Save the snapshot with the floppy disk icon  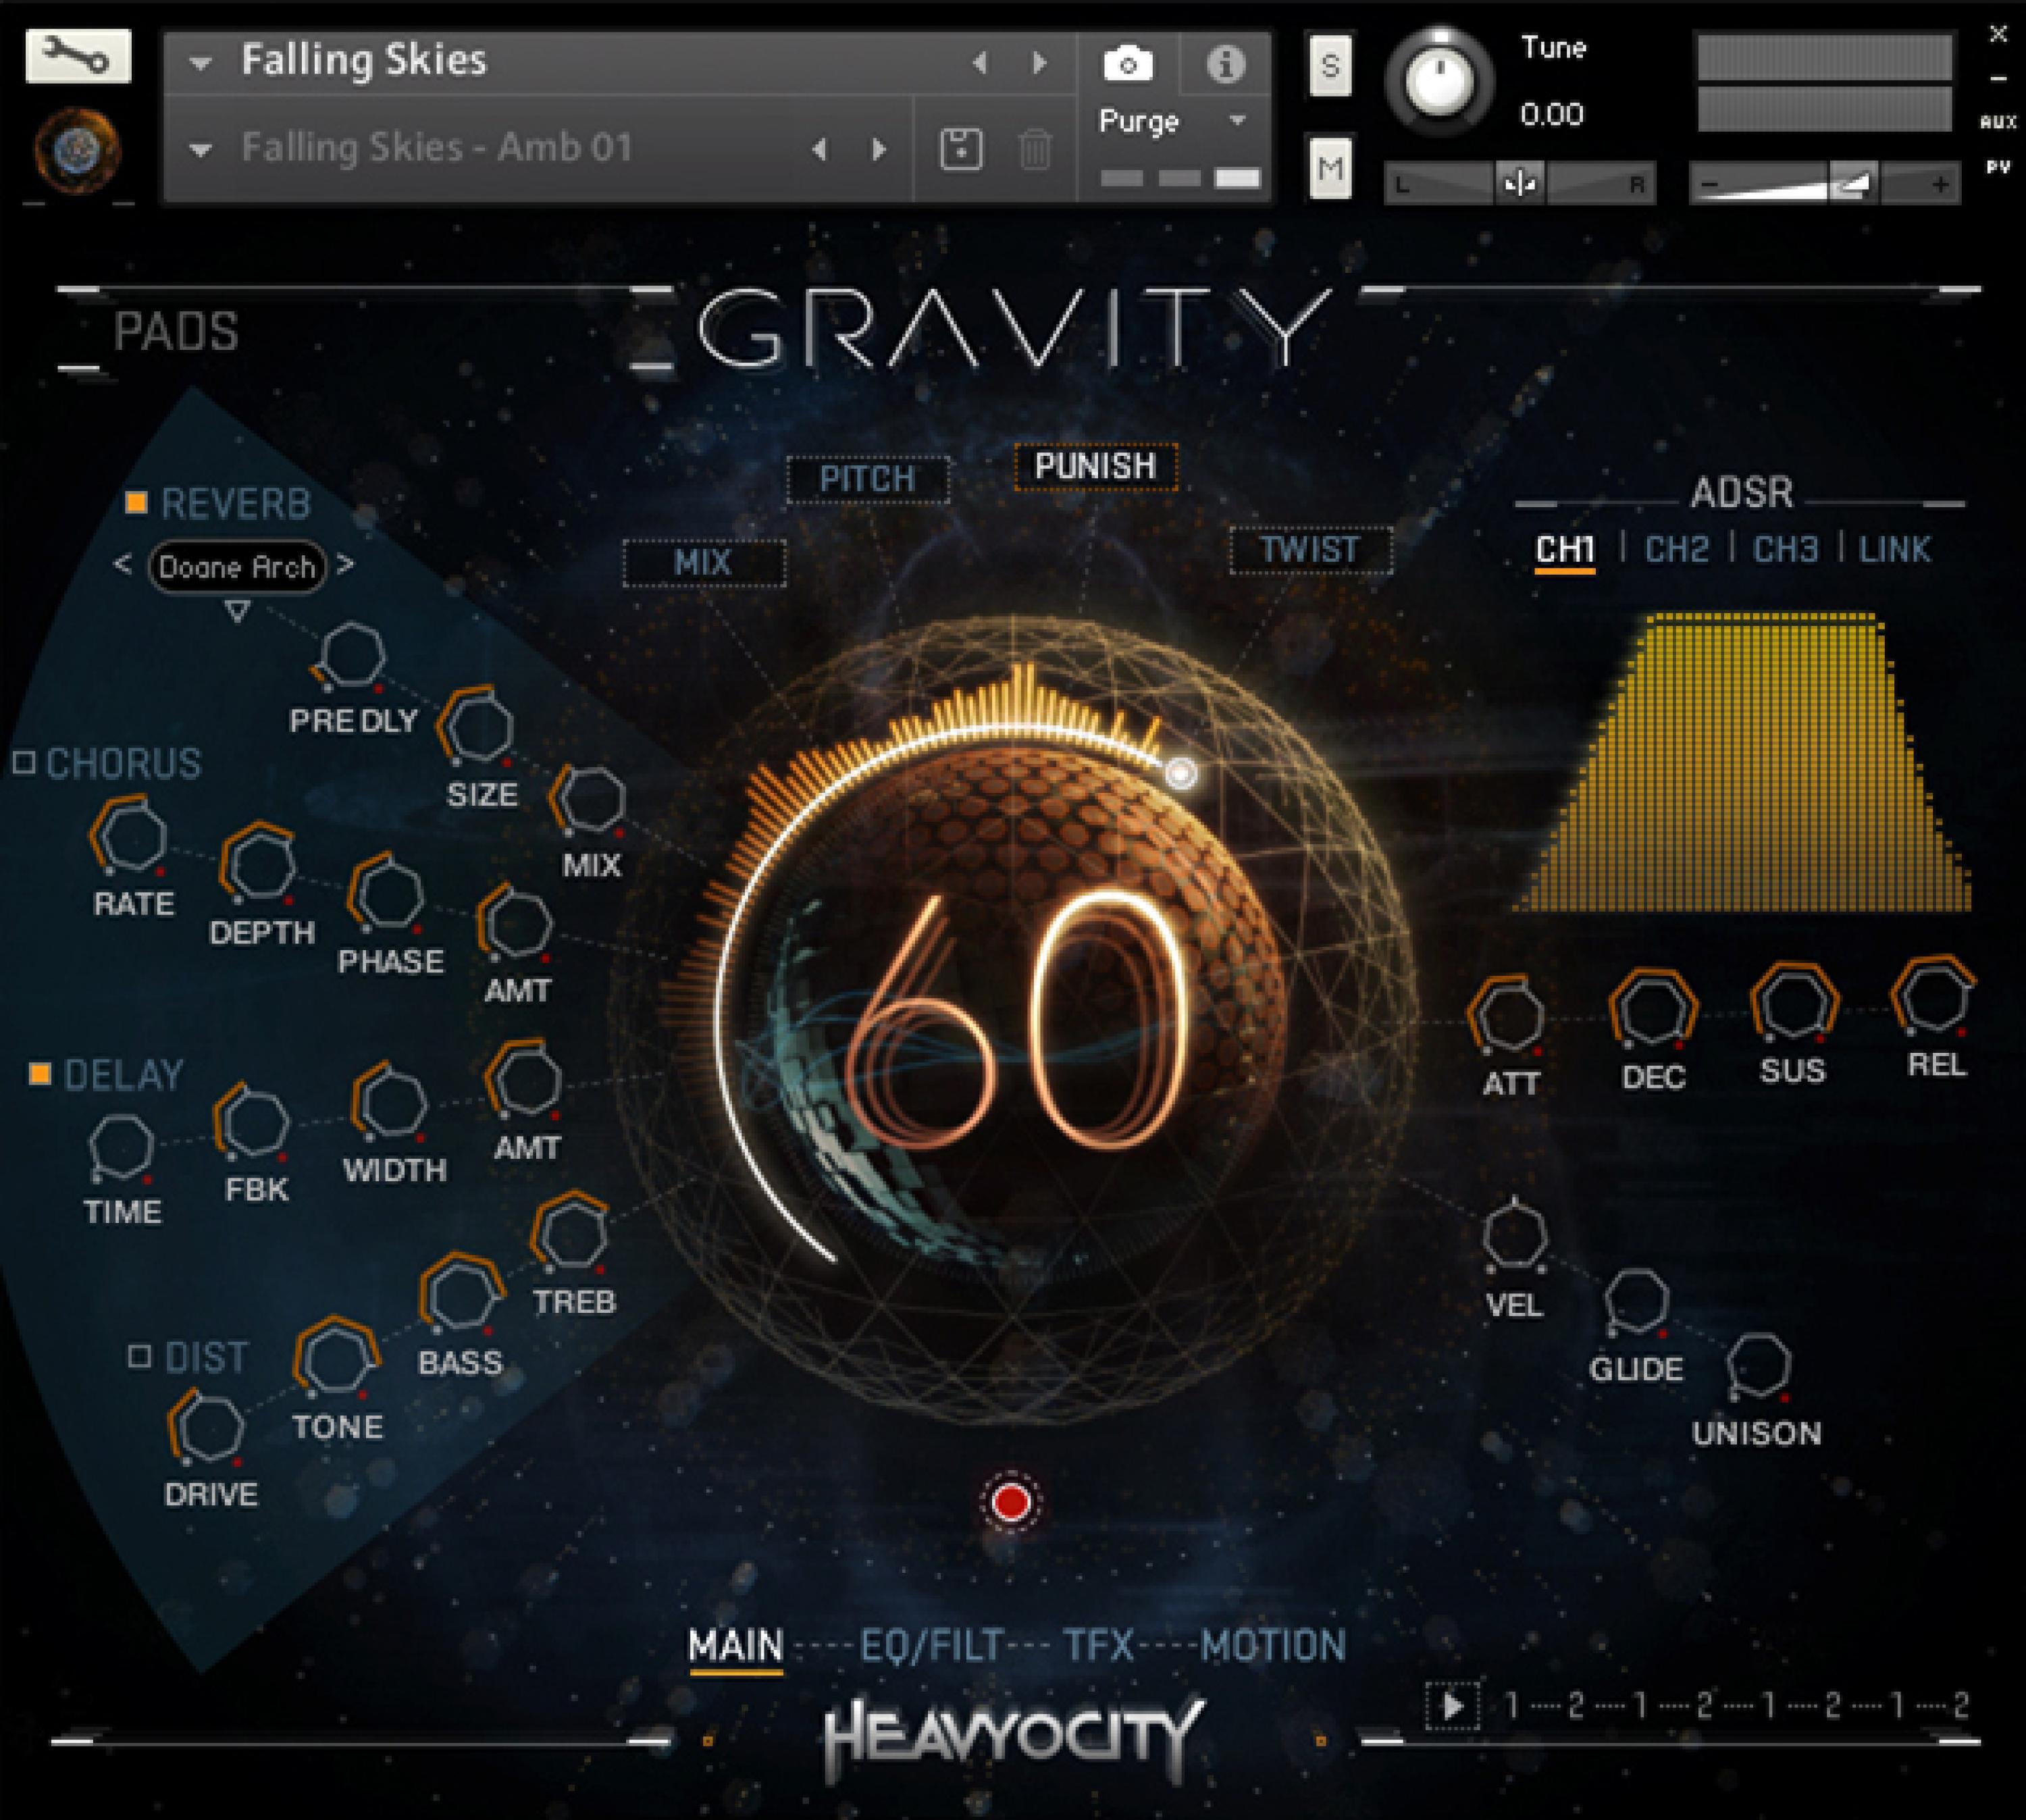[961, 148]
